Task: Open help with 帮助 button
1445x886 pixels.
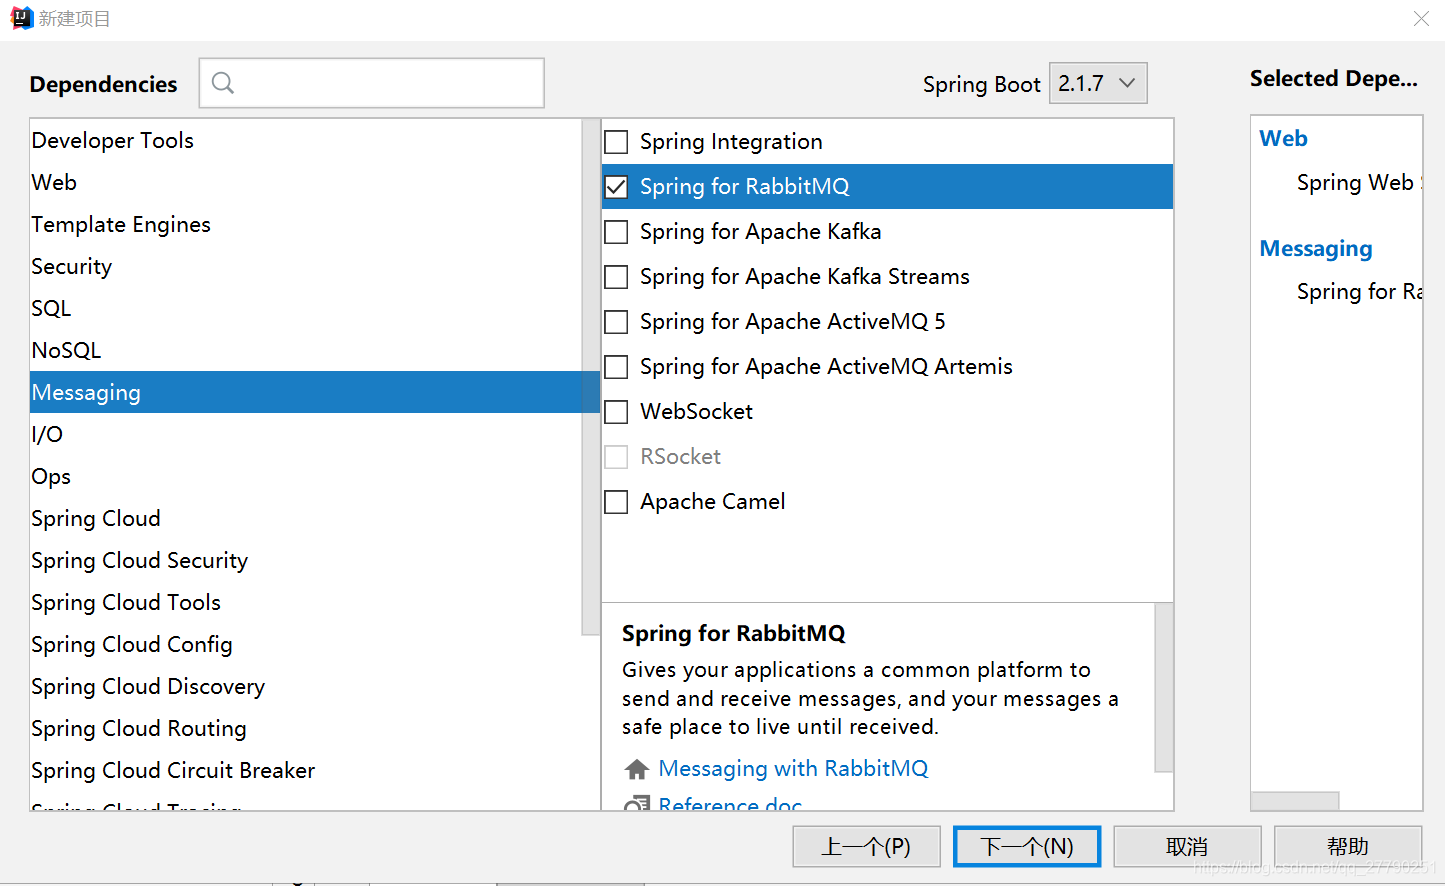Action: point(1348,847)
